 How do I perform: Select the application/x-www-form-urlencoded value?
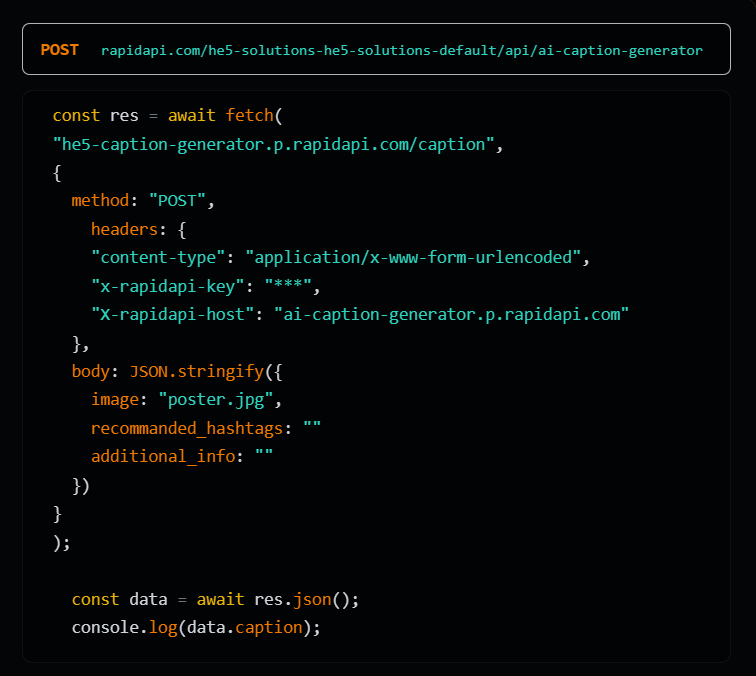coord(413,257)
